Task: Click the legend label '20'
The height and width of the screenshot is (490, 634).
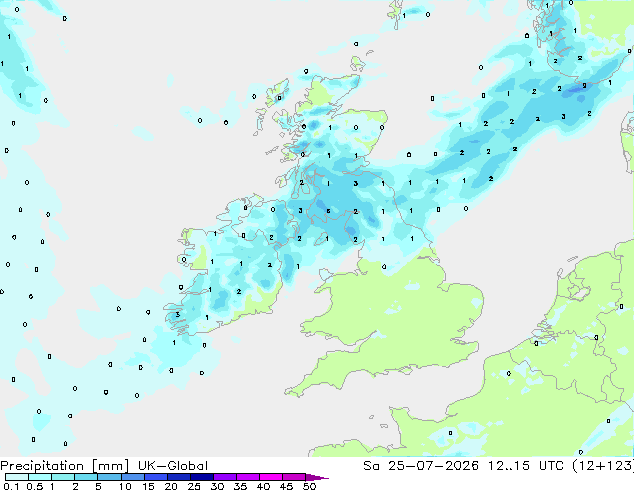Action: (171, 486)
